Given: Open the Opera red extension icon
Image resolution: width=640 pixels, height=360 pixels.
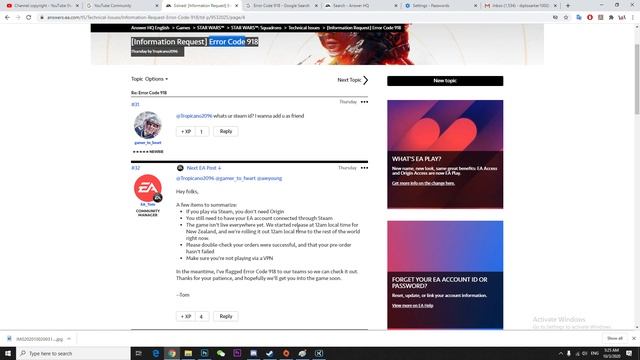Looking at the screenshot, I should 590,18.
